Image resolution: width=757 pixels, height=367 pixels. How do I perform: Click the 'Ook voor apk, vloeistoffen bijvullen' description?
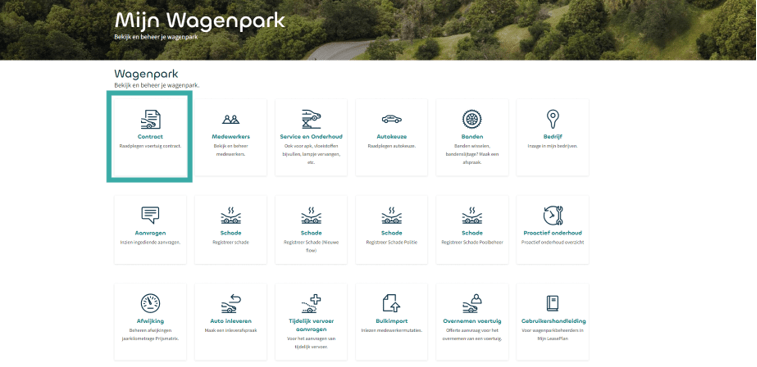pos(311,154)
